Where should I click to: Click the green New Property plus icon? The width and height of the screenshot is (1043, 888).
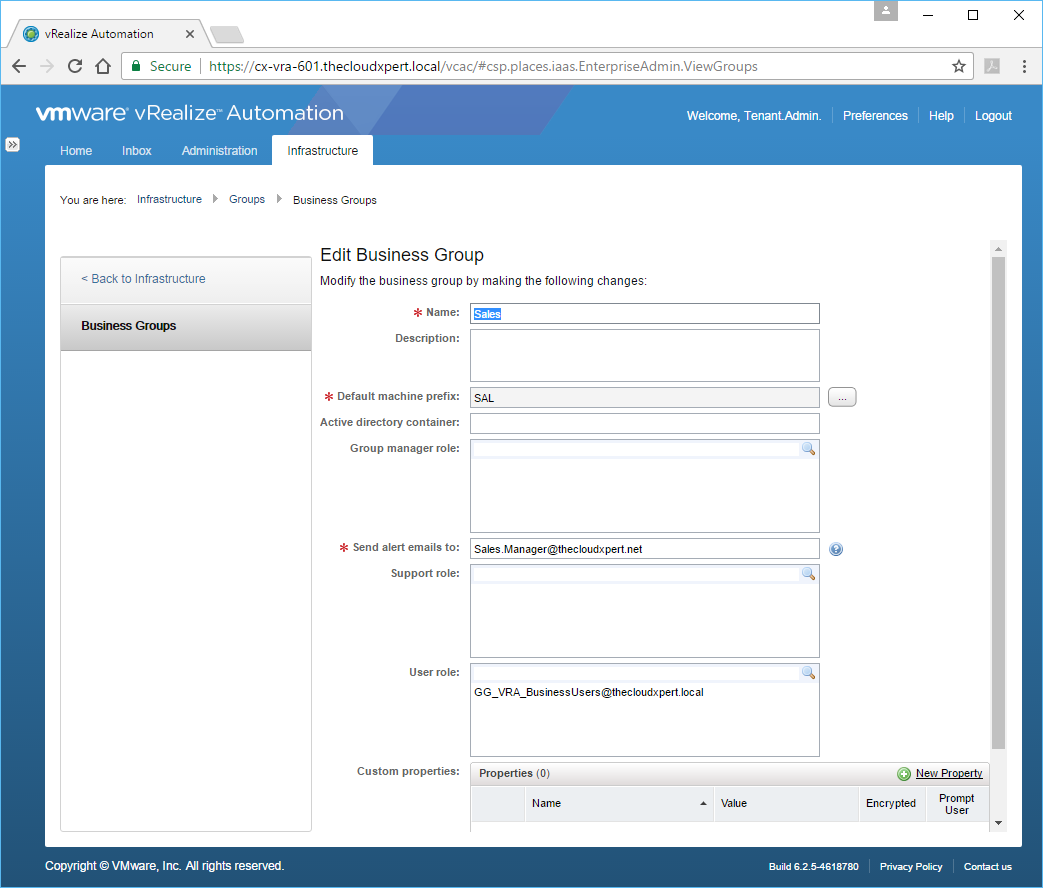[x=904, y=774]
